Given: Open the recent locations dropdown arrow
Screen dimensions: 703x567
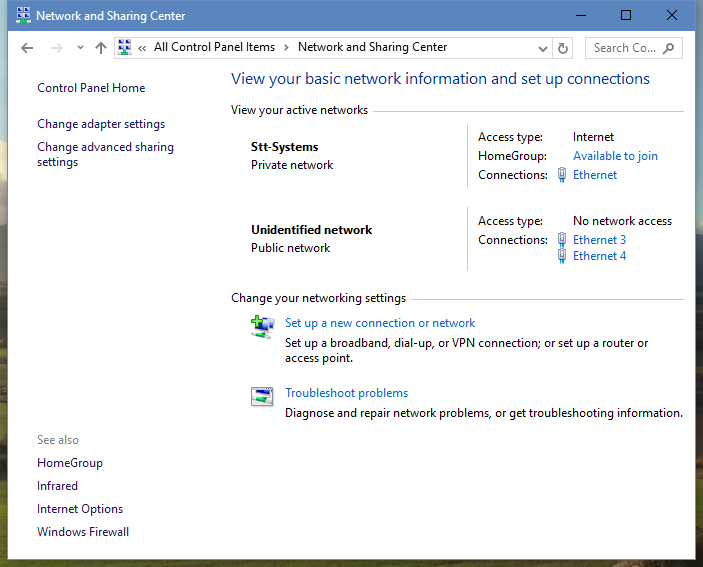Looking at the screenshot, I should coord(80,48).
